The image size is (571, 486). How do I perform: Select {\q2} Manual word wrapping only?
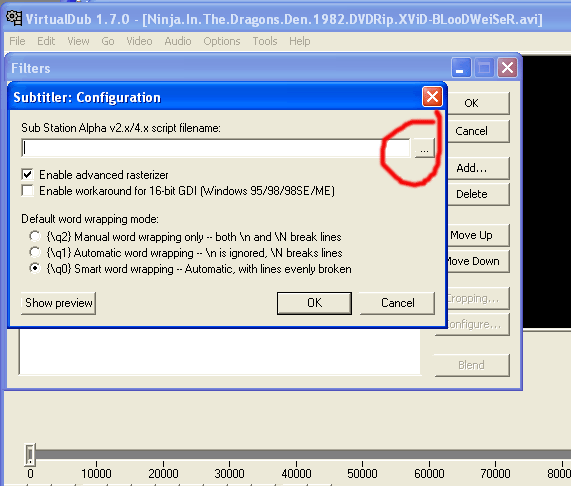[x=35, y=237]
